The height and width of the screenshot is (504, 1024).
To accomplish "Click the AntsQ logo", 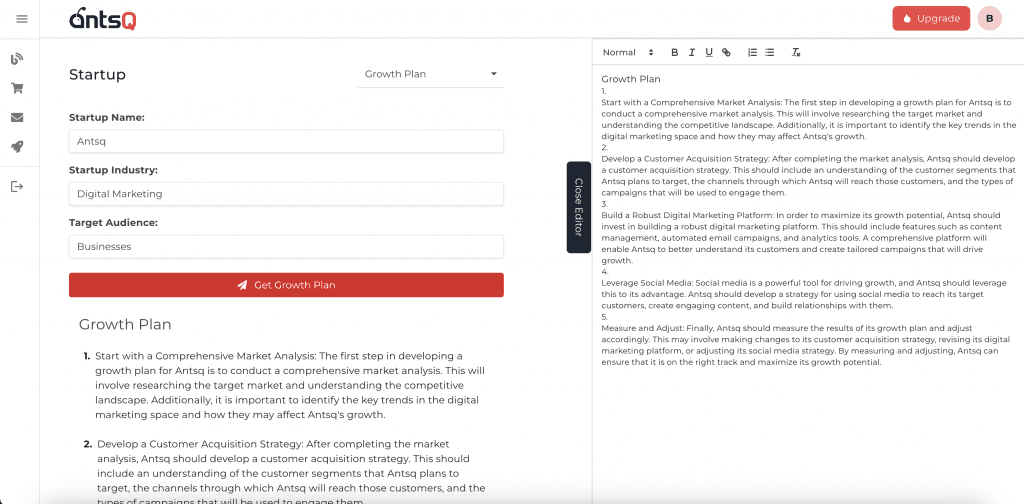I will (x=103, y=19).
